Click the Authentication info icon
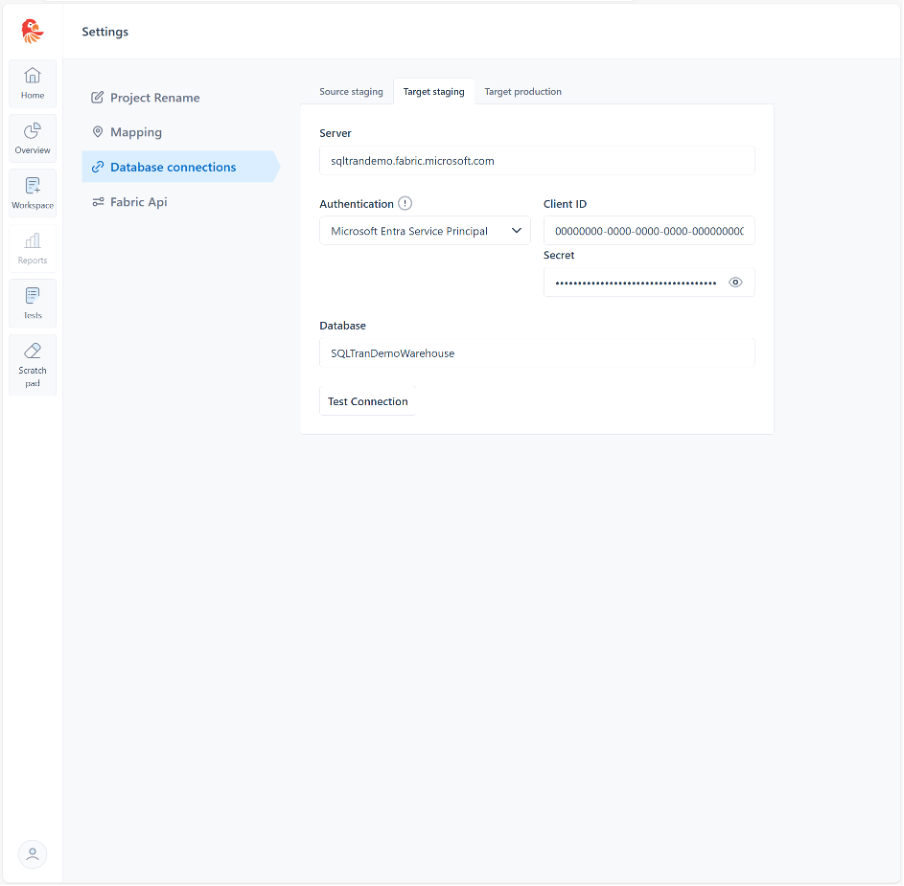Image resolution: width=904 pixels, height=886 pixels. coord(405,203)
